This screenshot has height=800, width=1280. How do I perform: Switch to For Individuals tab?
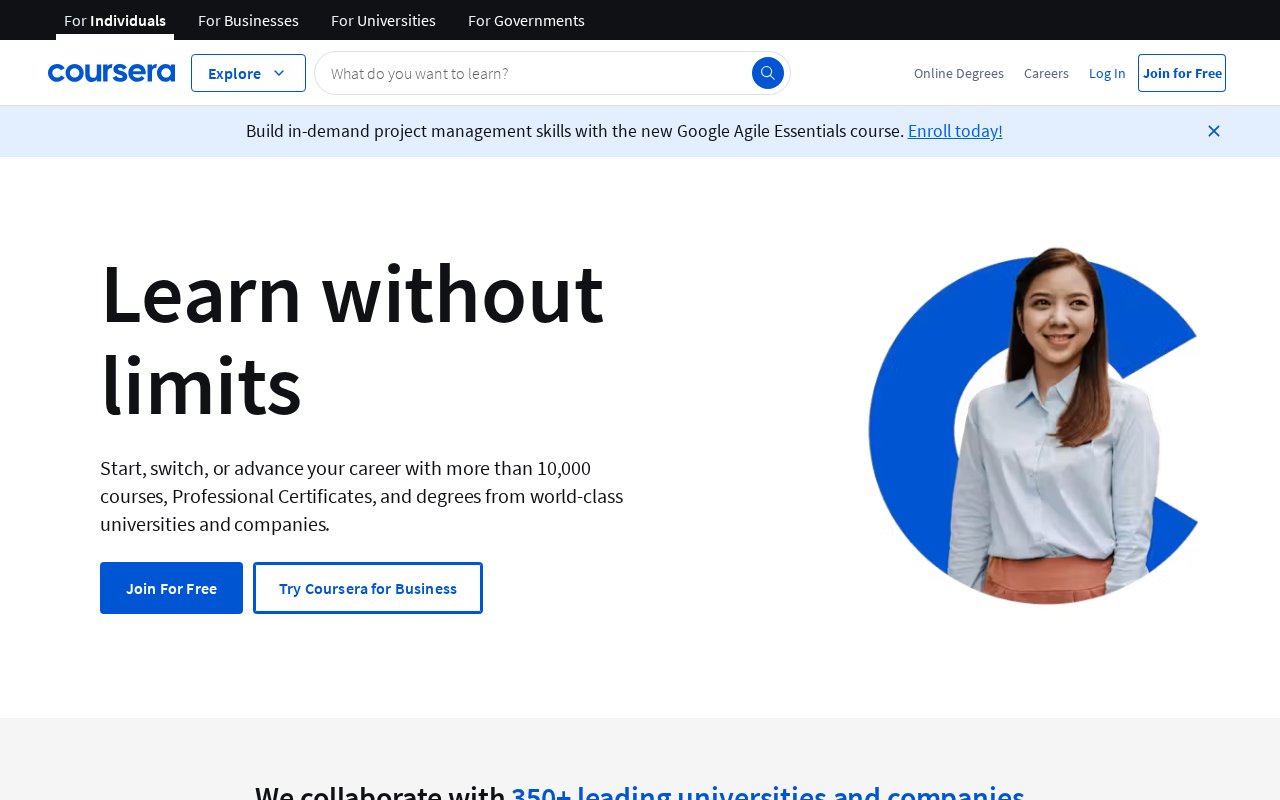[115, 20]
